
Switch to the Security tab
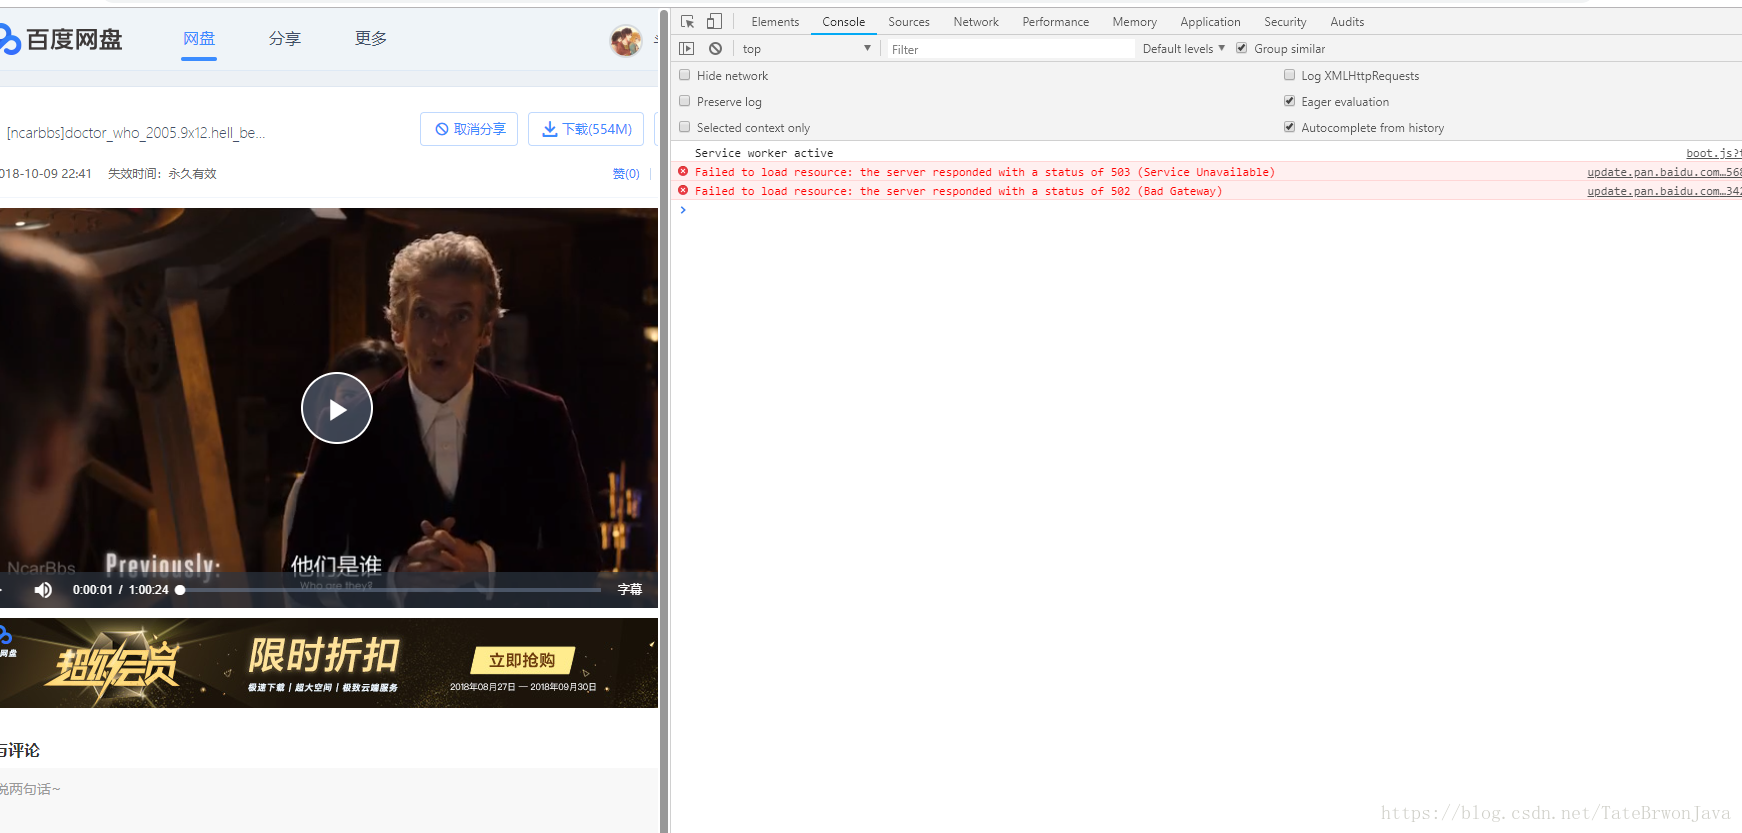pos(1285,22)
